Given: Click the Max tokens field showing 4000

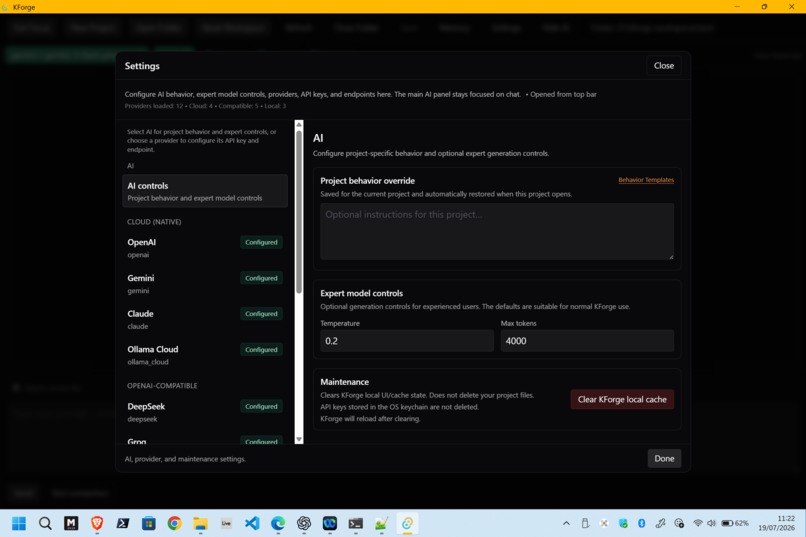Looking at the screenshot, I should 587,341.
